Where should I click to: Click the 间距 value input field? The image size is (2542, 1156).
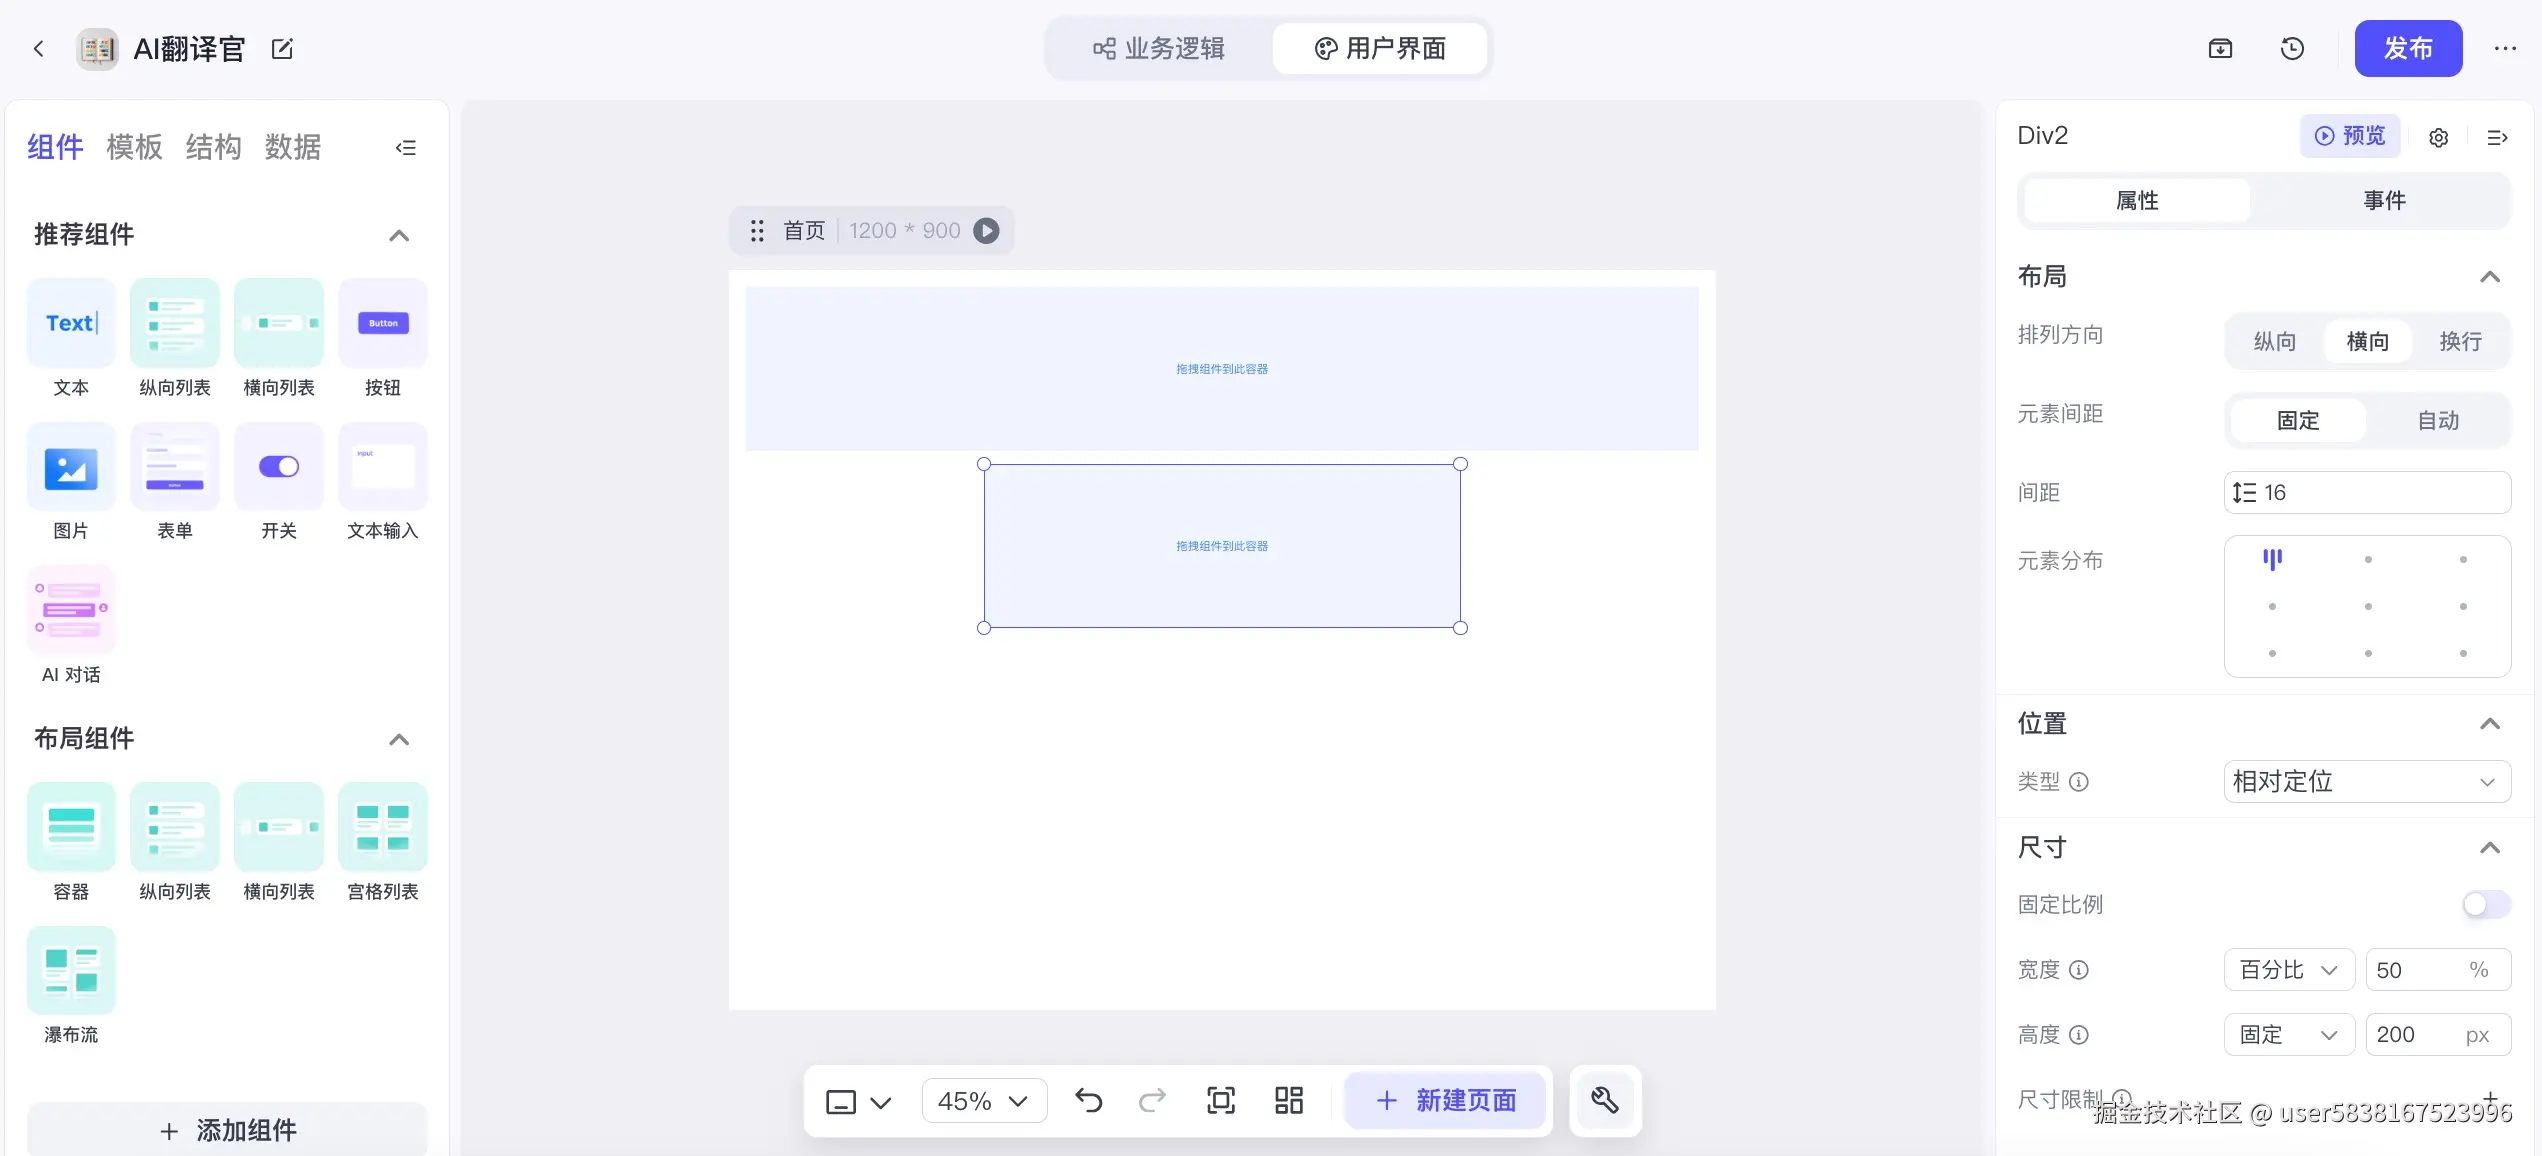click(x=2367, y=493)
